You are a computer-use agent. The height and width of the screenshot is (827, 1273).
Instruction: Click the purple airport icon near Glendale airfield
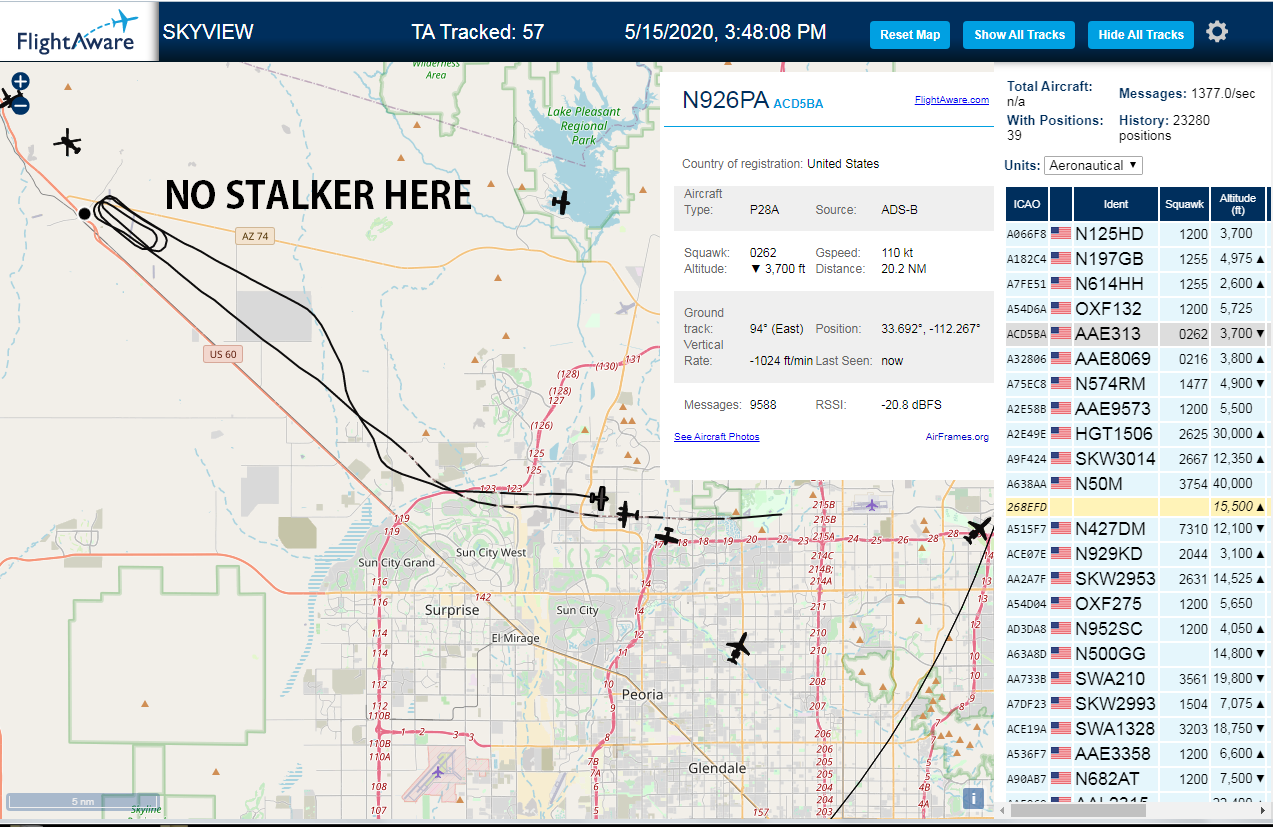(438, 771)
